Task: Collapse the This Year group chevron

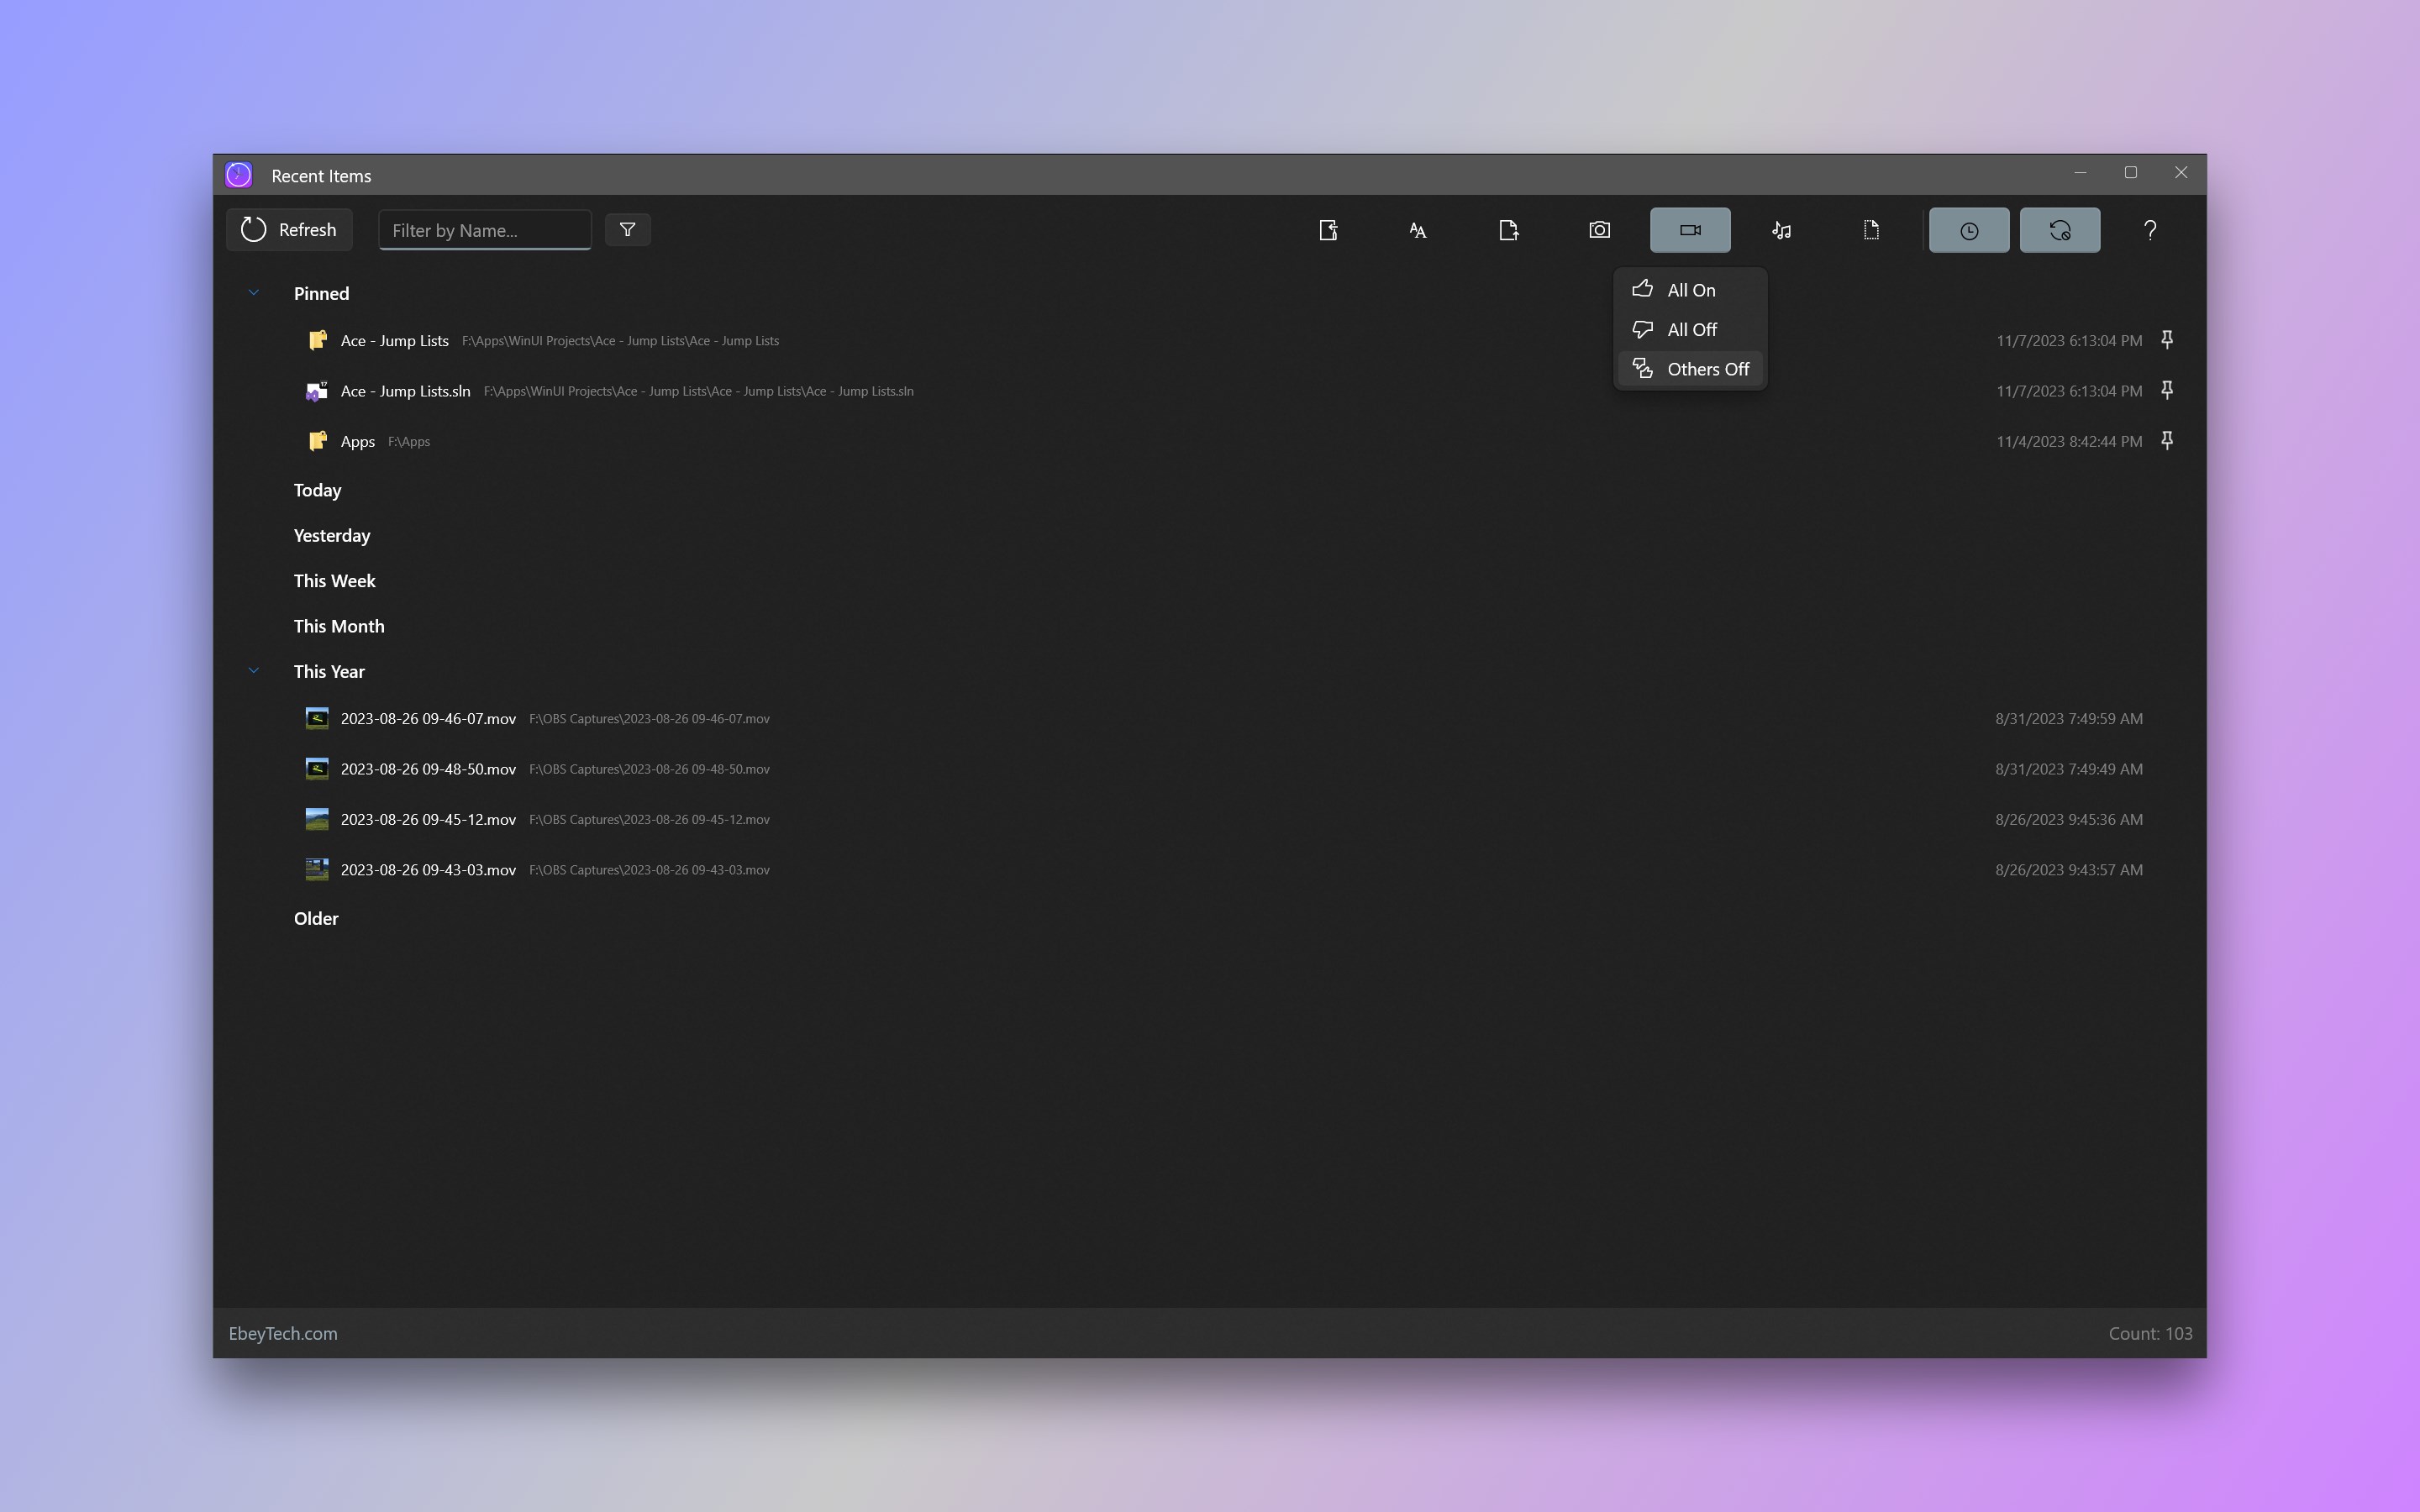Action: (x=253, y=671)
